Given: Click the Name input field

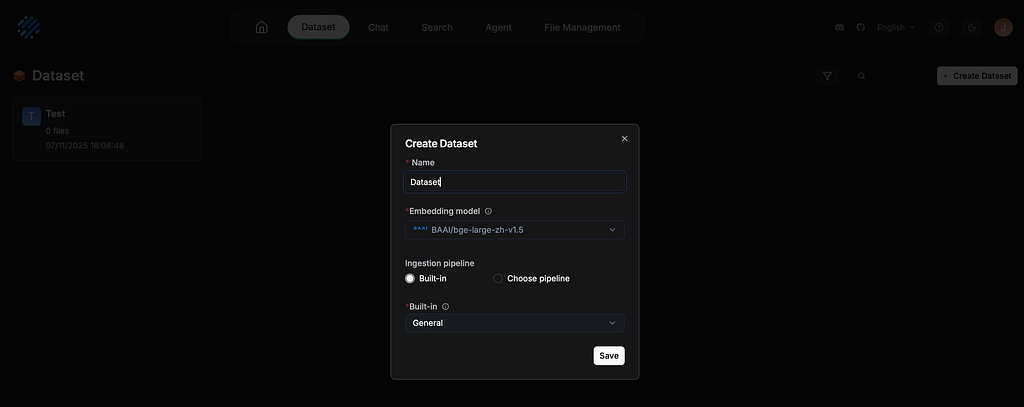Looking at the screenshot, I should point(515,182).
